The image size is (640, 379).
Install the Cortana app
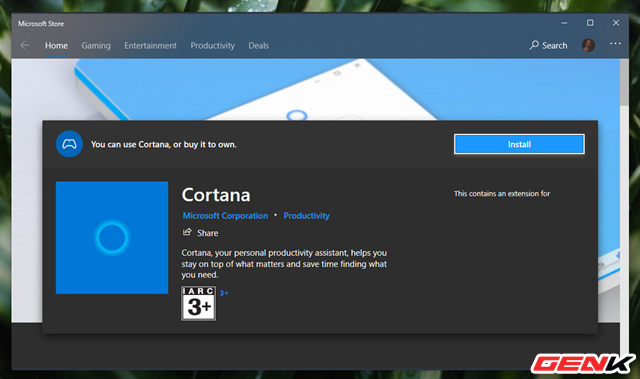(x=519, y=144)
